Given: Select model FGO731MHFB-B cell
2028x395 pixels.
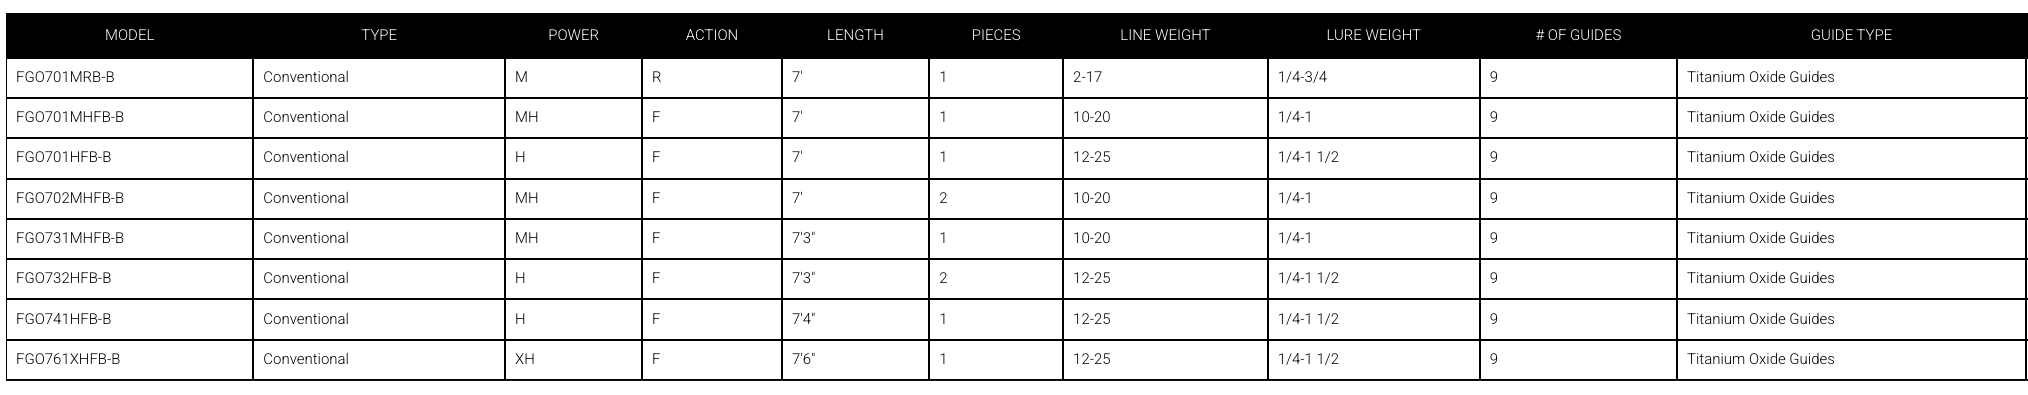Looking at the screenshot, I should [129, 238].
